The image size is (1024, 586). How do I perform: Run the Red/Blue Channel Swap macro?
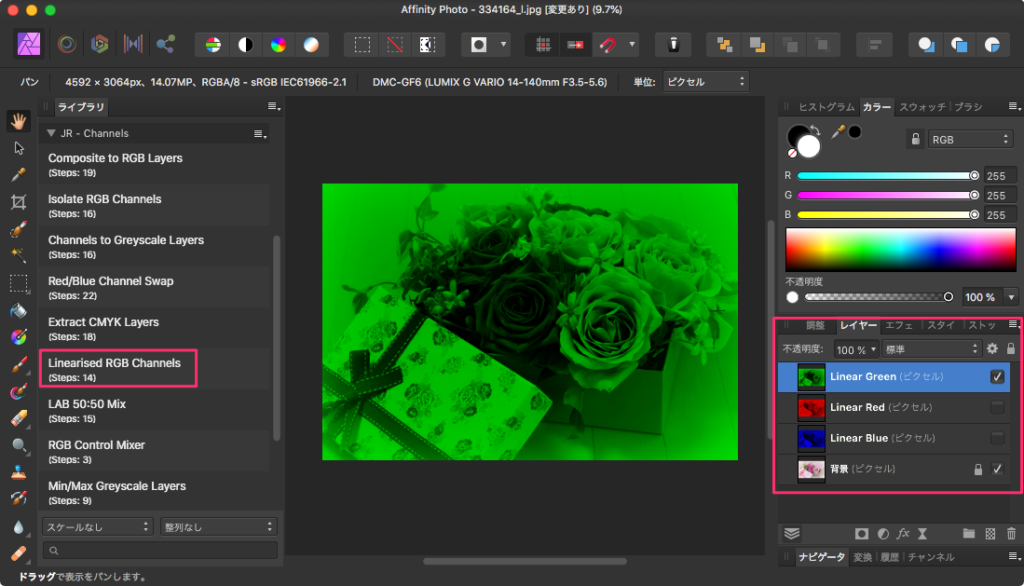111,286
